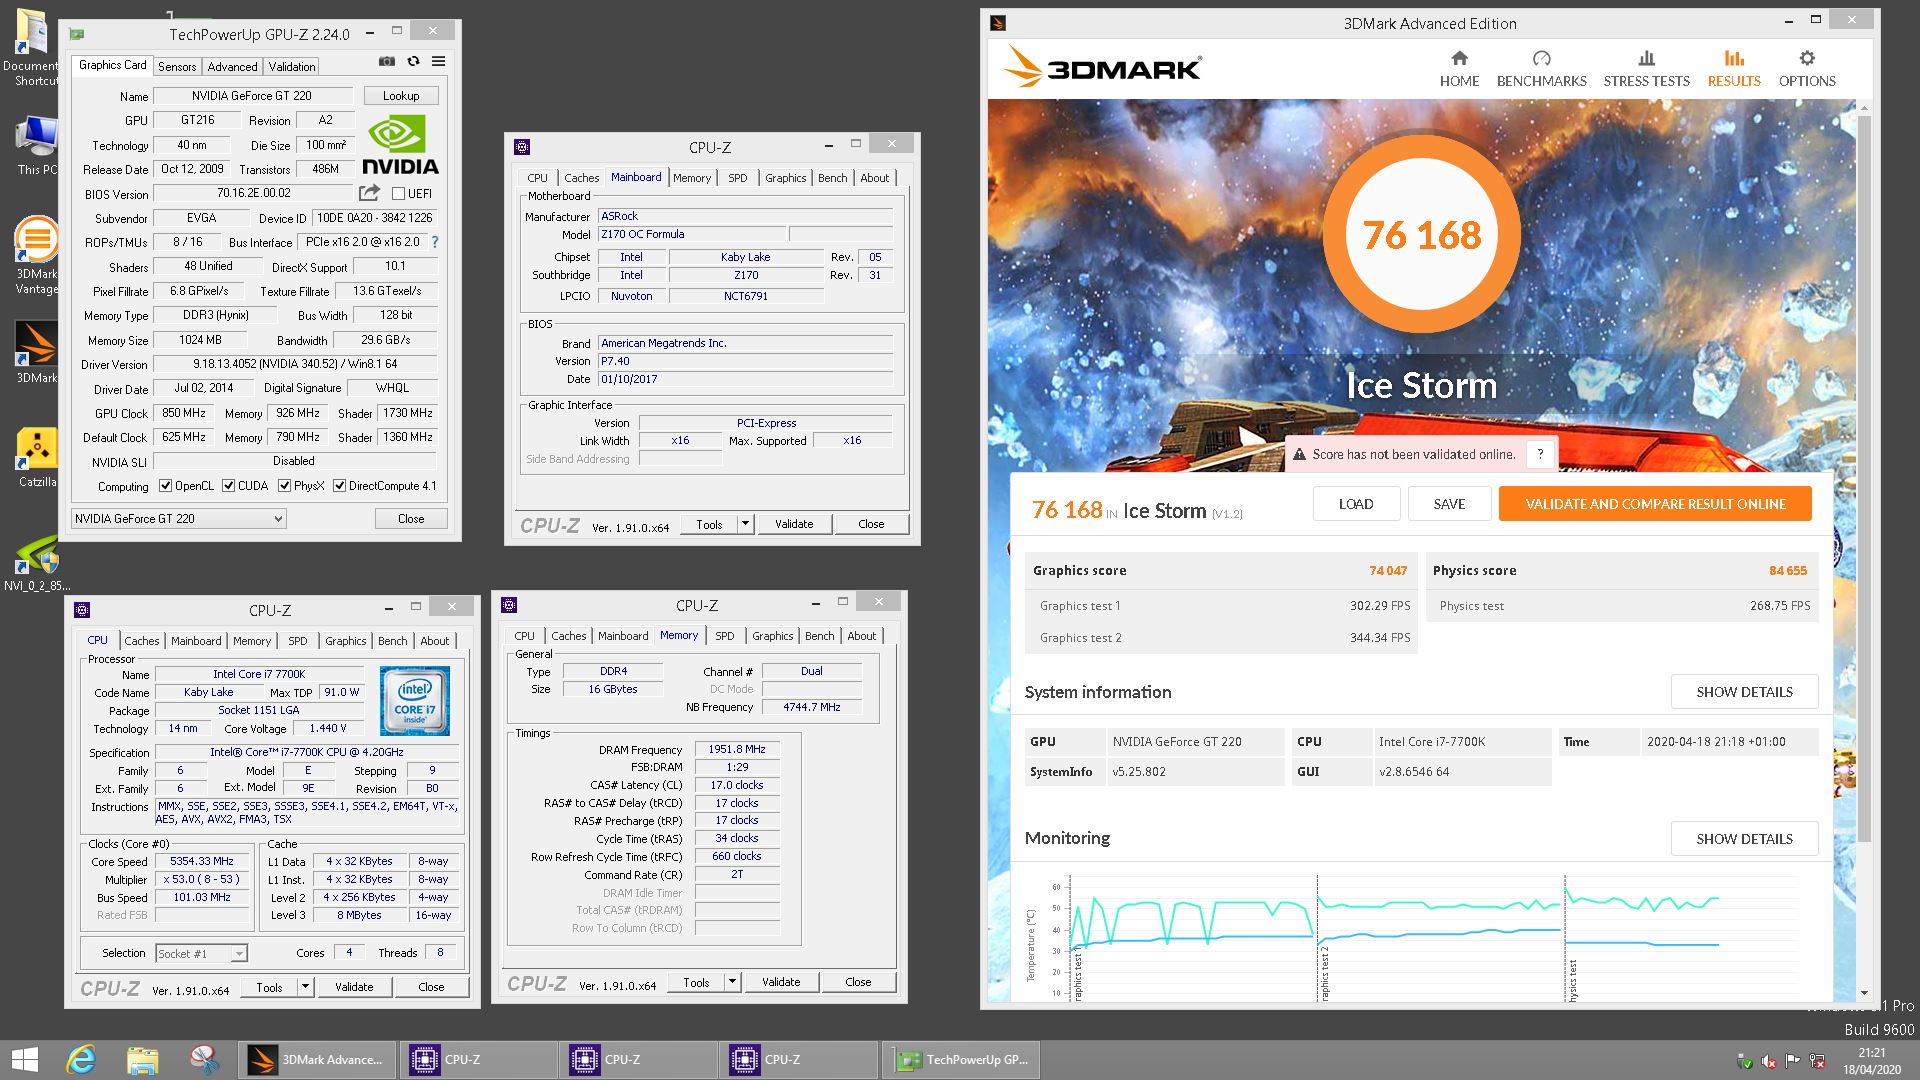Expand Tools arrow in CPU-Z Memory window

(732, 982)
